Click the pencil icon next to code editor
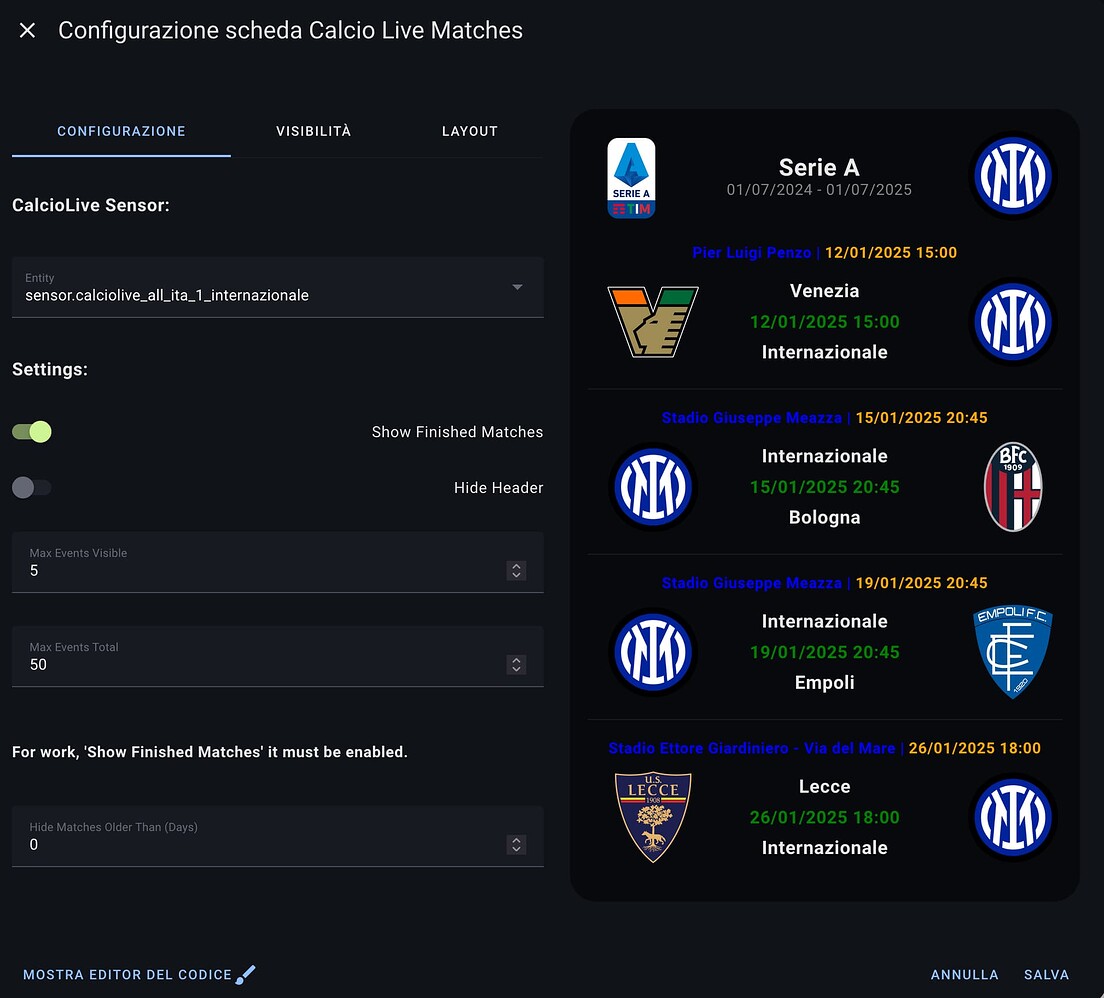 click(x=243, y=973)
